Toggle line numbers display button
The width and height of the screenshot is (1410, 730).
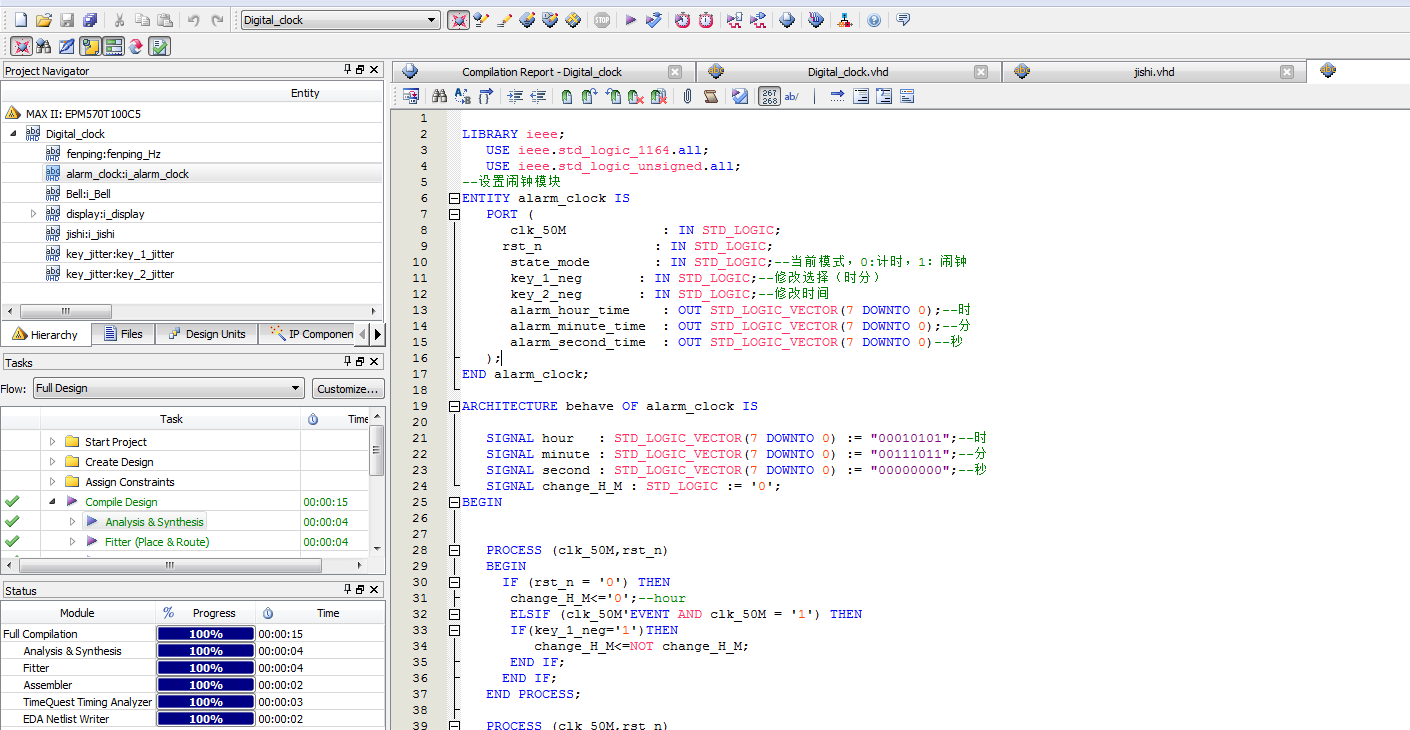(x=769, y=96)
